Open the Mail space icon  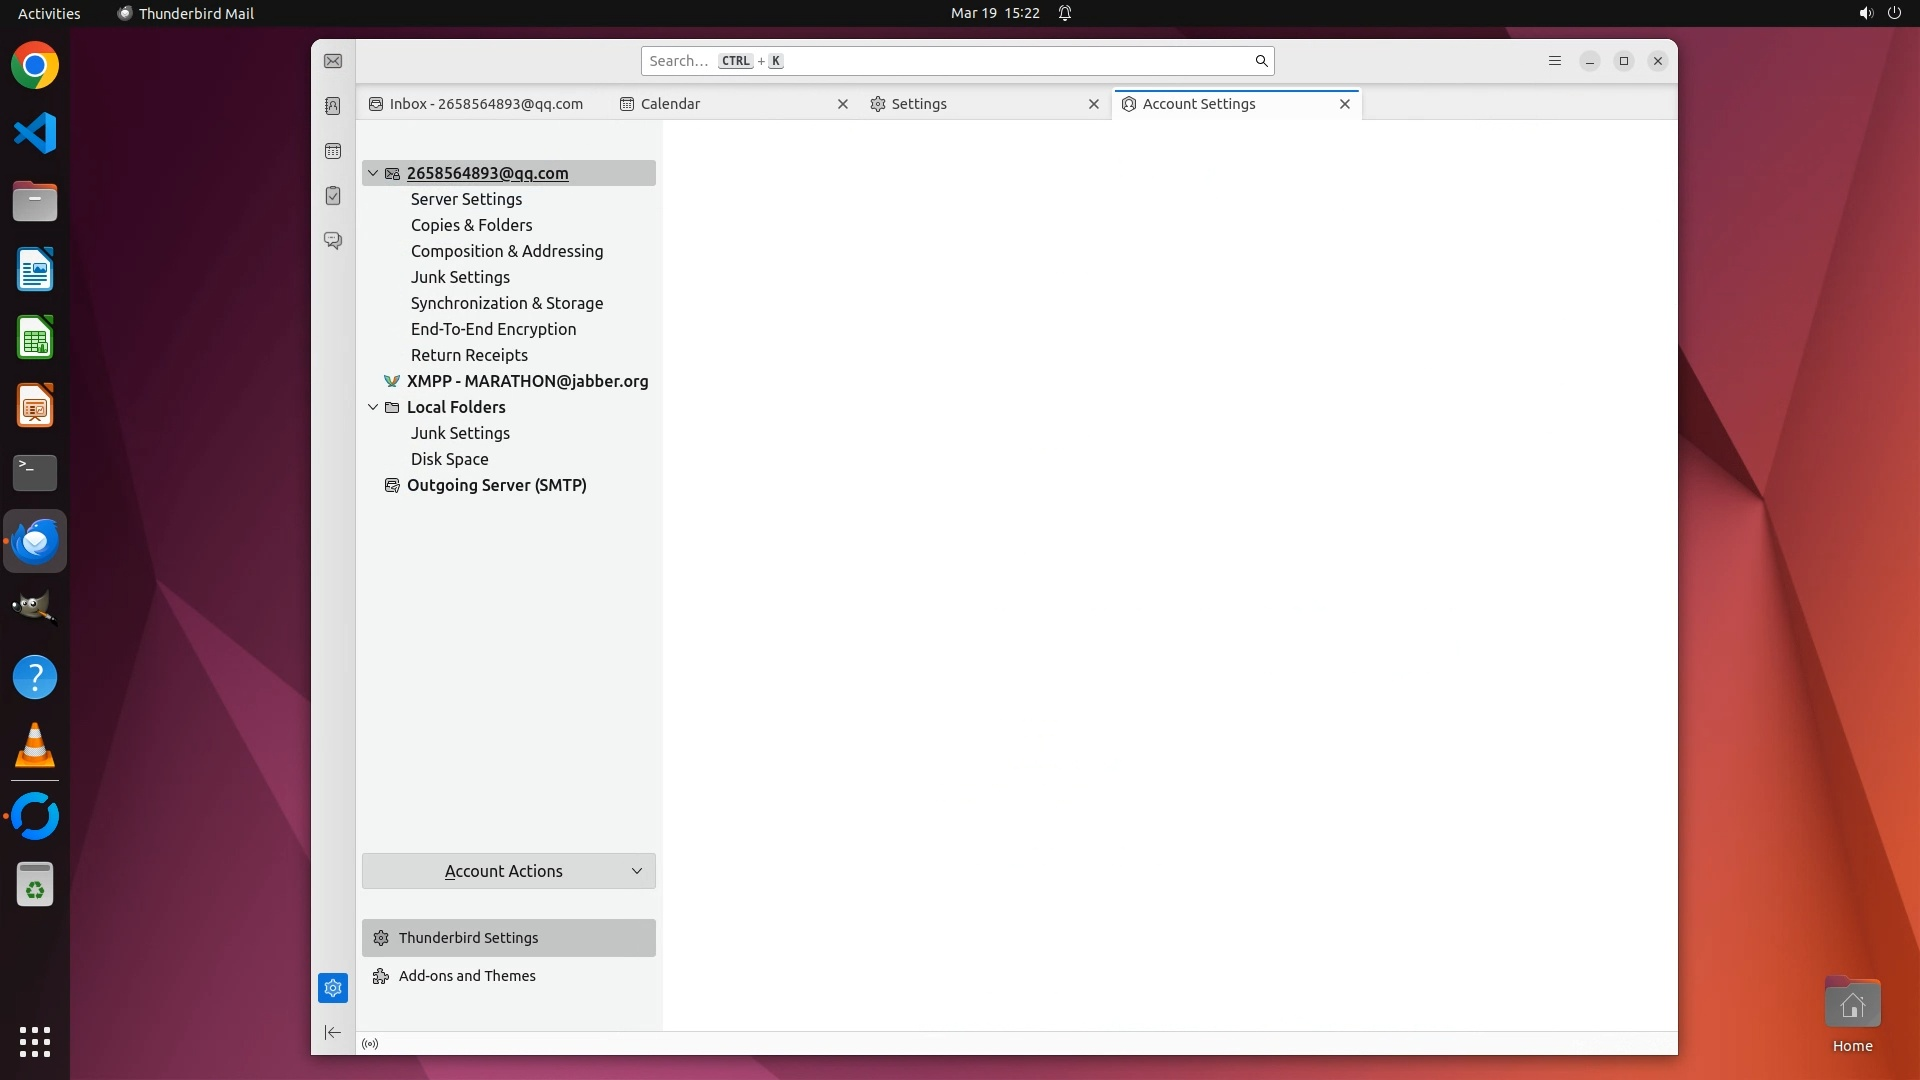pyautogui.click(x=333, y=61)
